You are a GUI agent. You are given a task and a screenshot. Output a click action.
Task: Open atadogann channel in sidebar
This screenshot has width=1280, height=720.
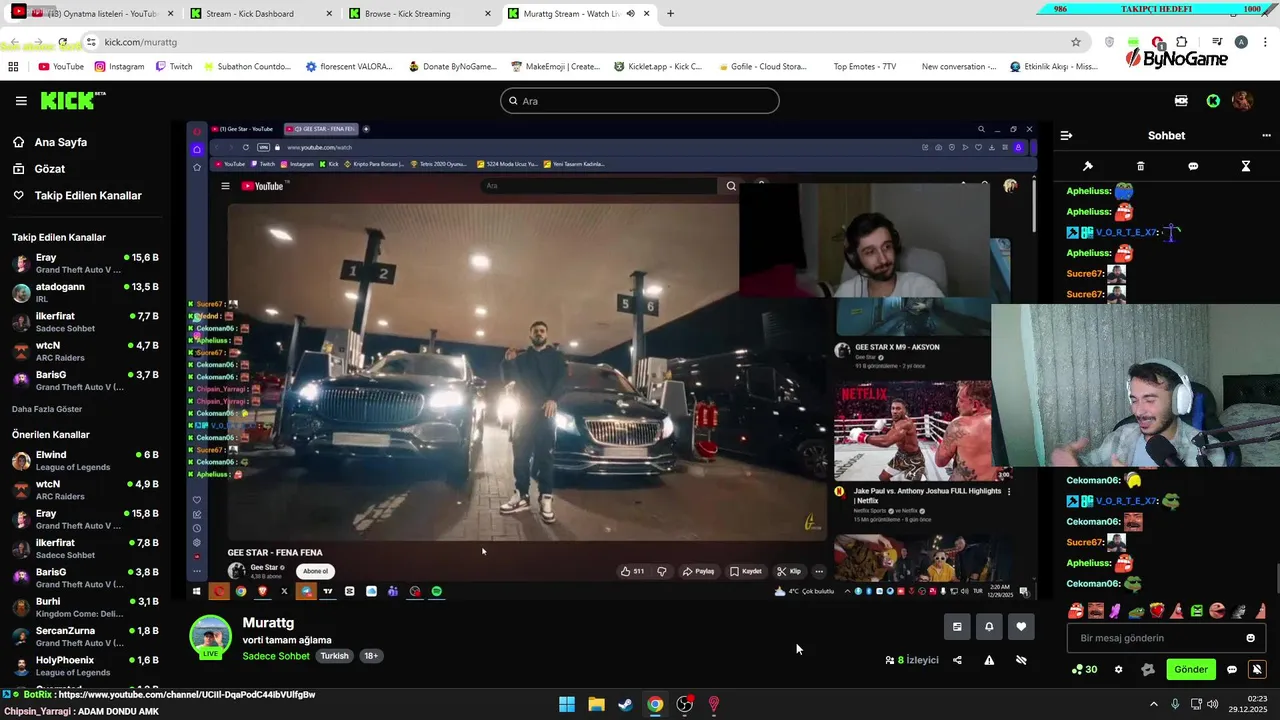[85, 293]
